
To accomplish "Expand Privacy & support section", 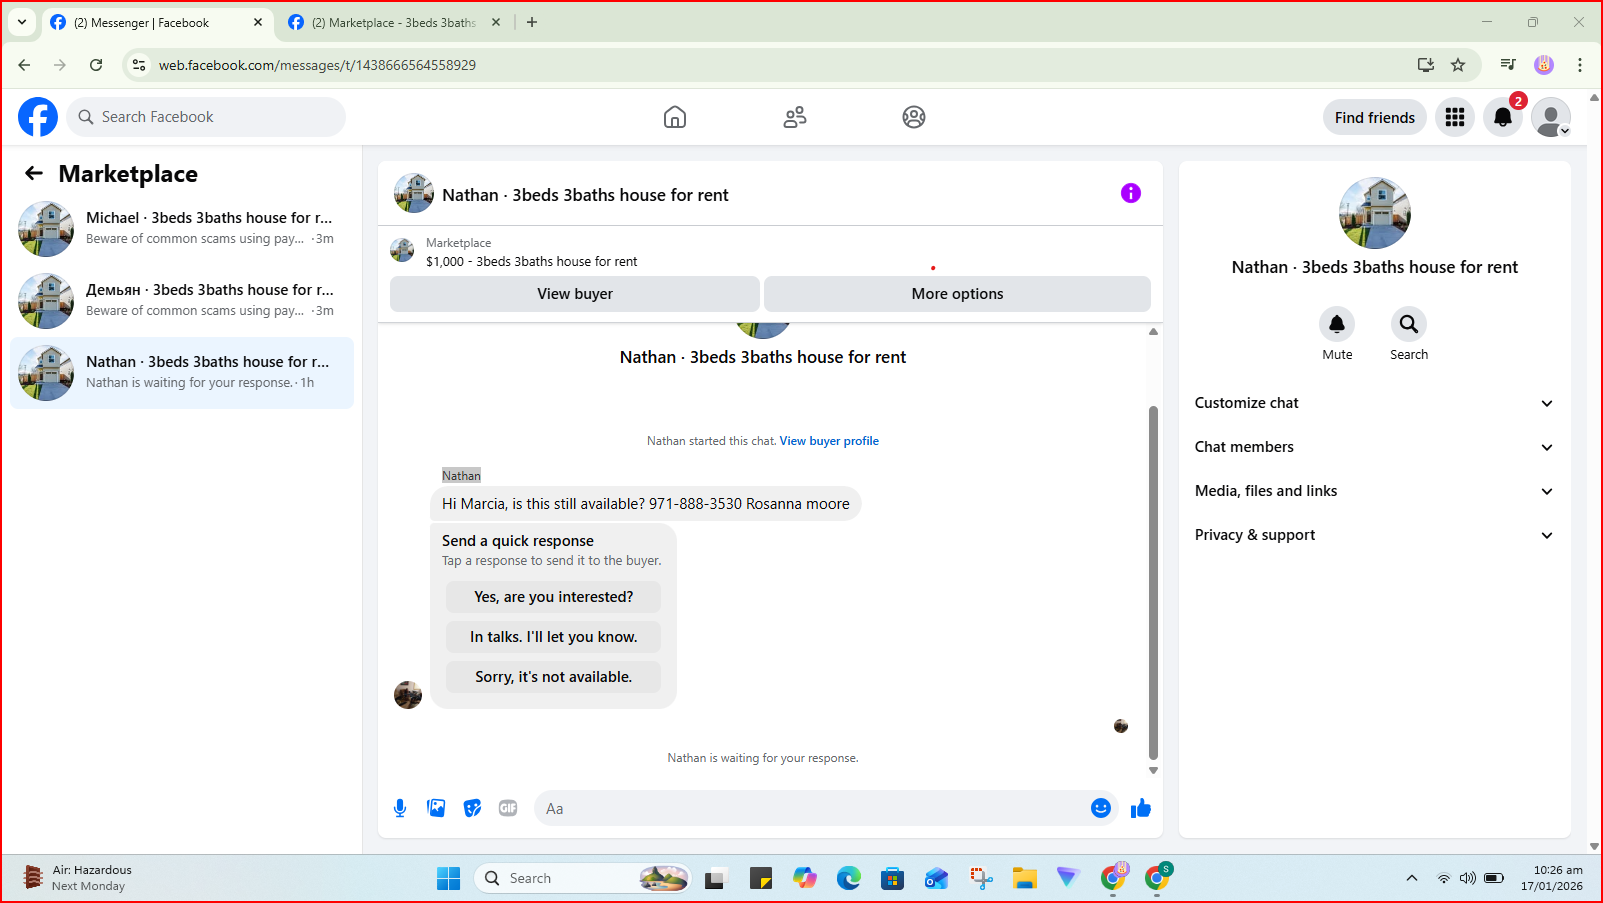I will [x=1375, y=535].
